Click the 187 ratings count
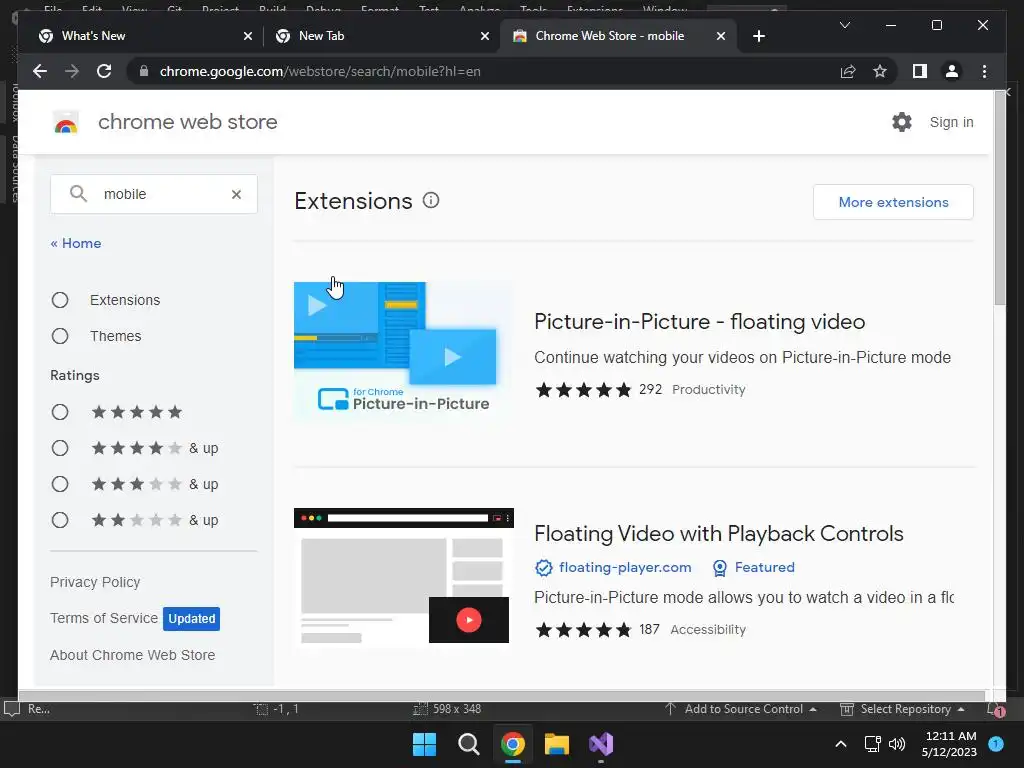Image resolution: width=1024 pixels, height=768 pixels. (649, 630)
